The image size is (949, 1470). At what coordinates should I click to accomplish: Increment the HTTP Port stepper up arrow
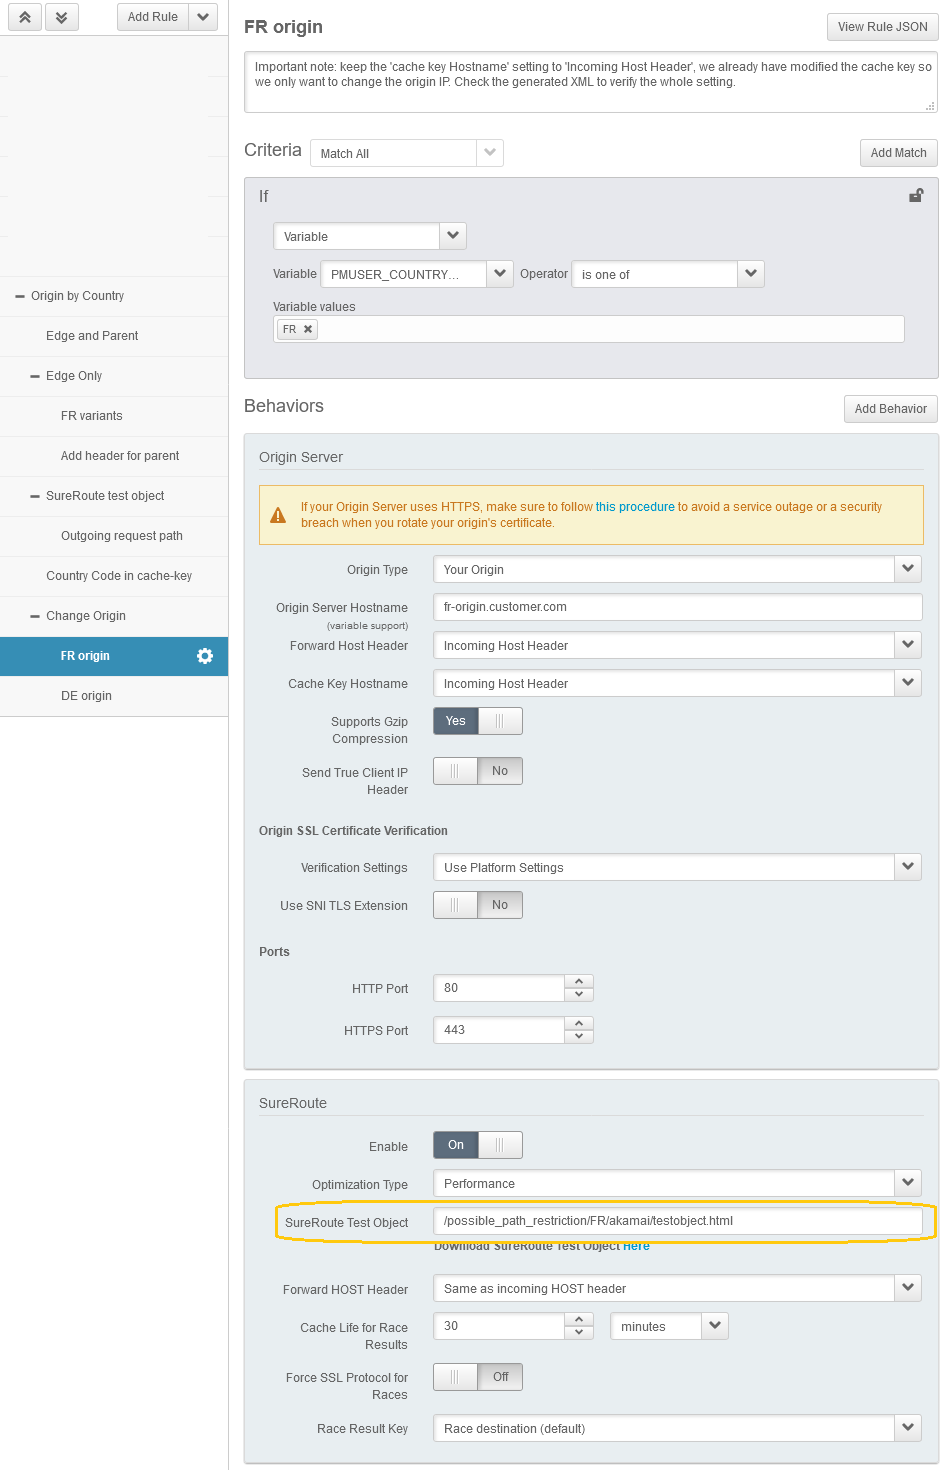579,982
